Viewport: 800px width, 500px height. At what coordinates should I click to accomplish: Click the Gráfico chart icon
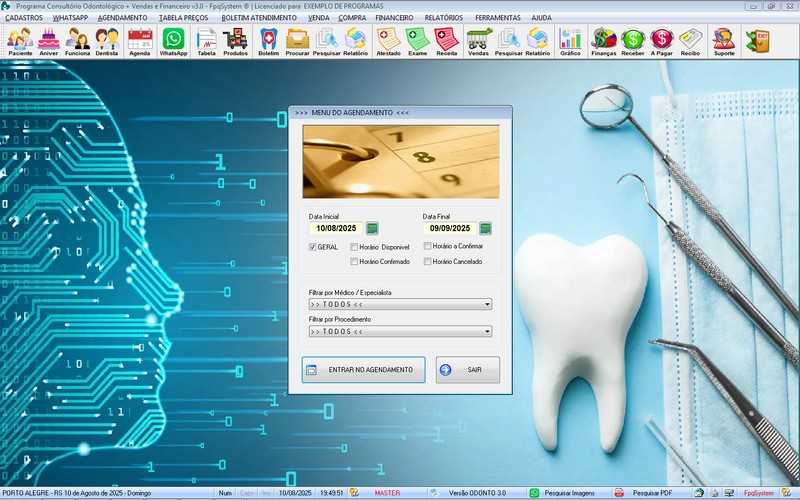[x=570, y=40]
